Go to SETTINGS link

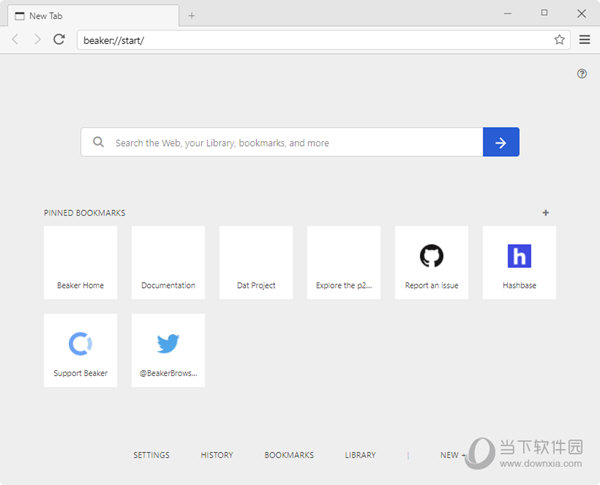point(151,455)
